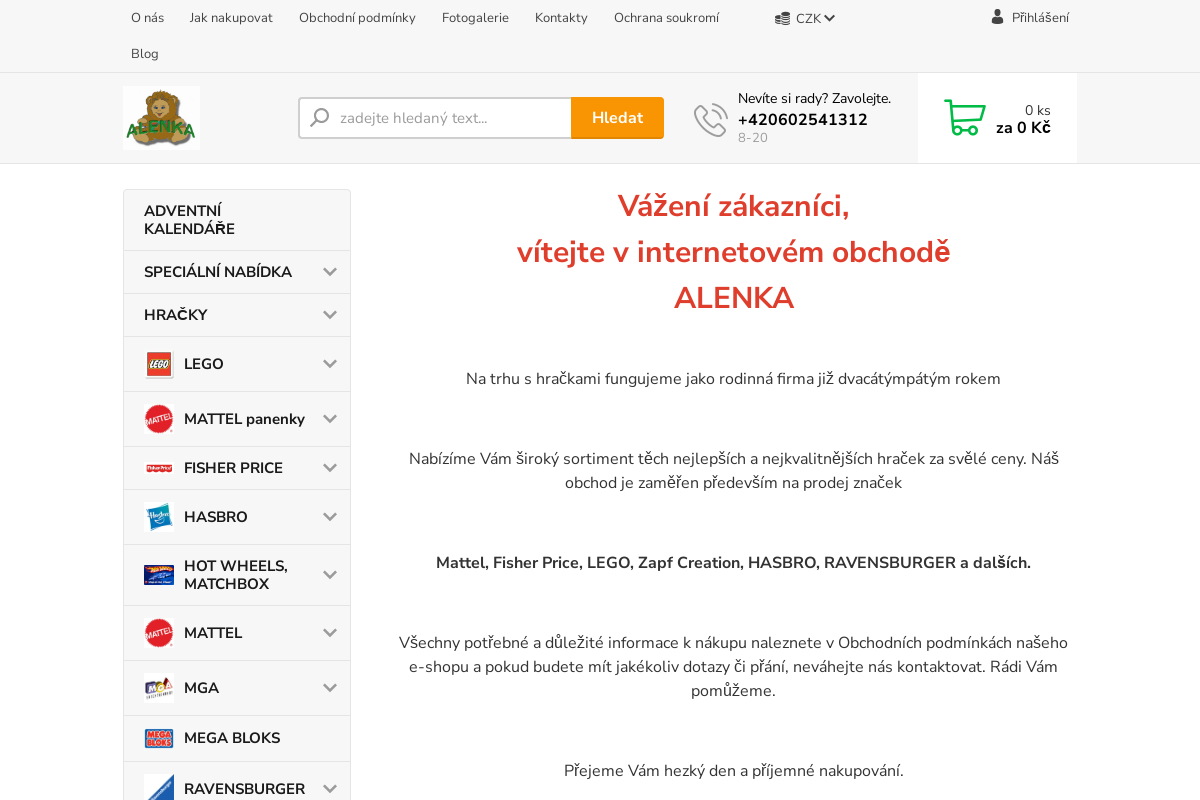This screenshot has height=800, width=1200.
Task: Open the Hot Wheels brand icon
Action: pos(159,575)
